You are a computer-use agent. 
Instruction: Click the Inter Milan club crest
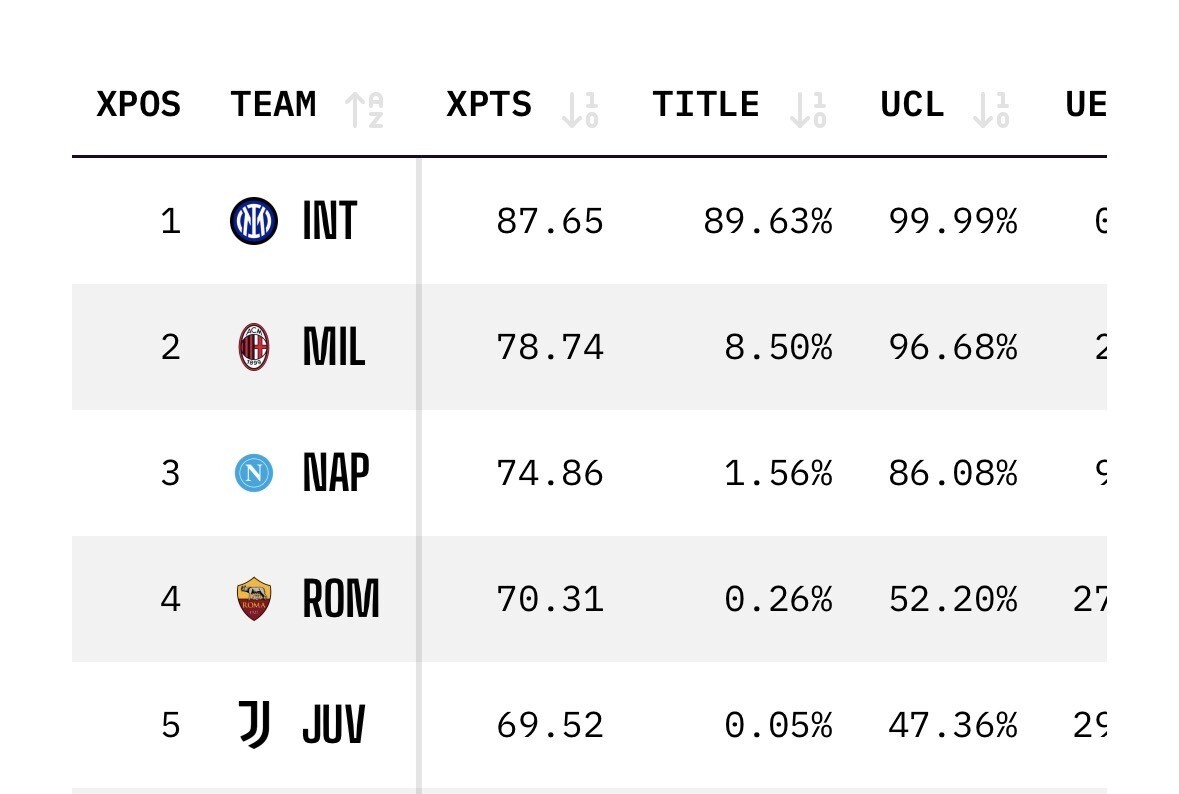pos(254,221)
